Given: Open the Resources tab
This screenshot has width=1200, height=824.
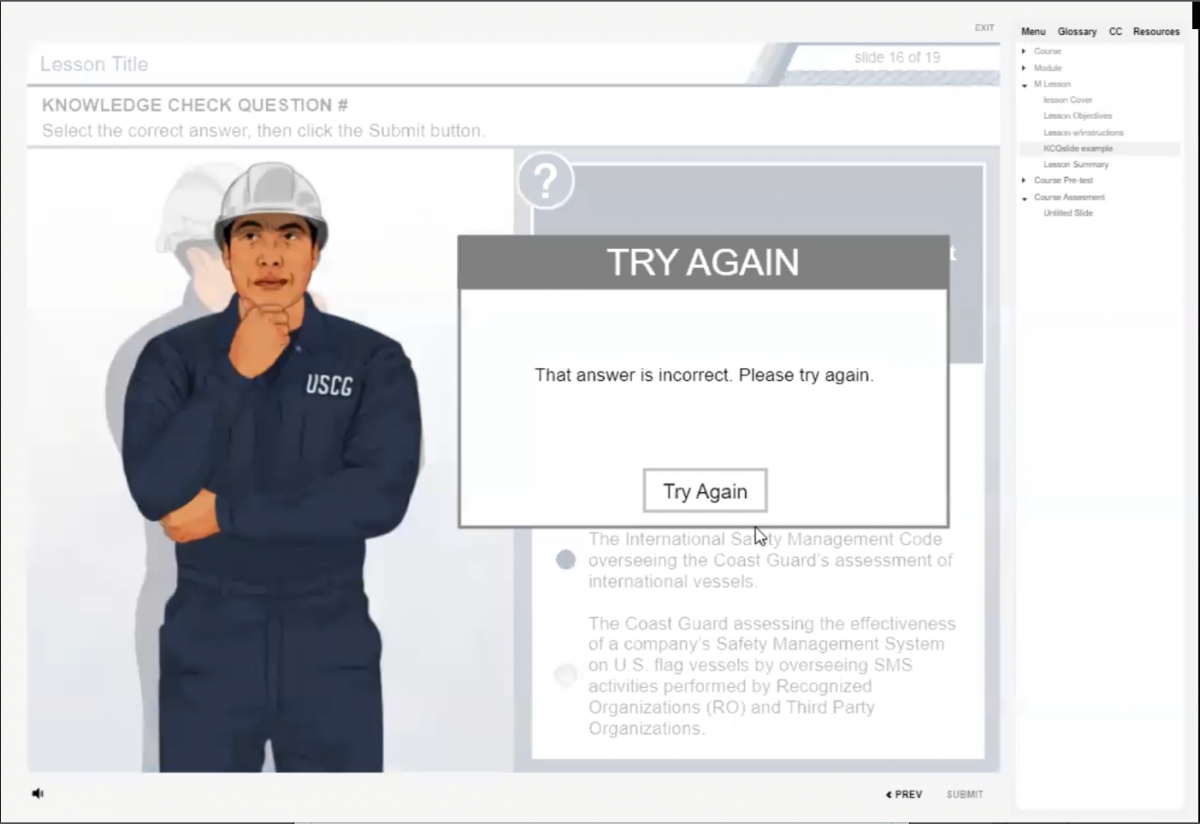Looking at the screenshot, I should pos(1156,32).
